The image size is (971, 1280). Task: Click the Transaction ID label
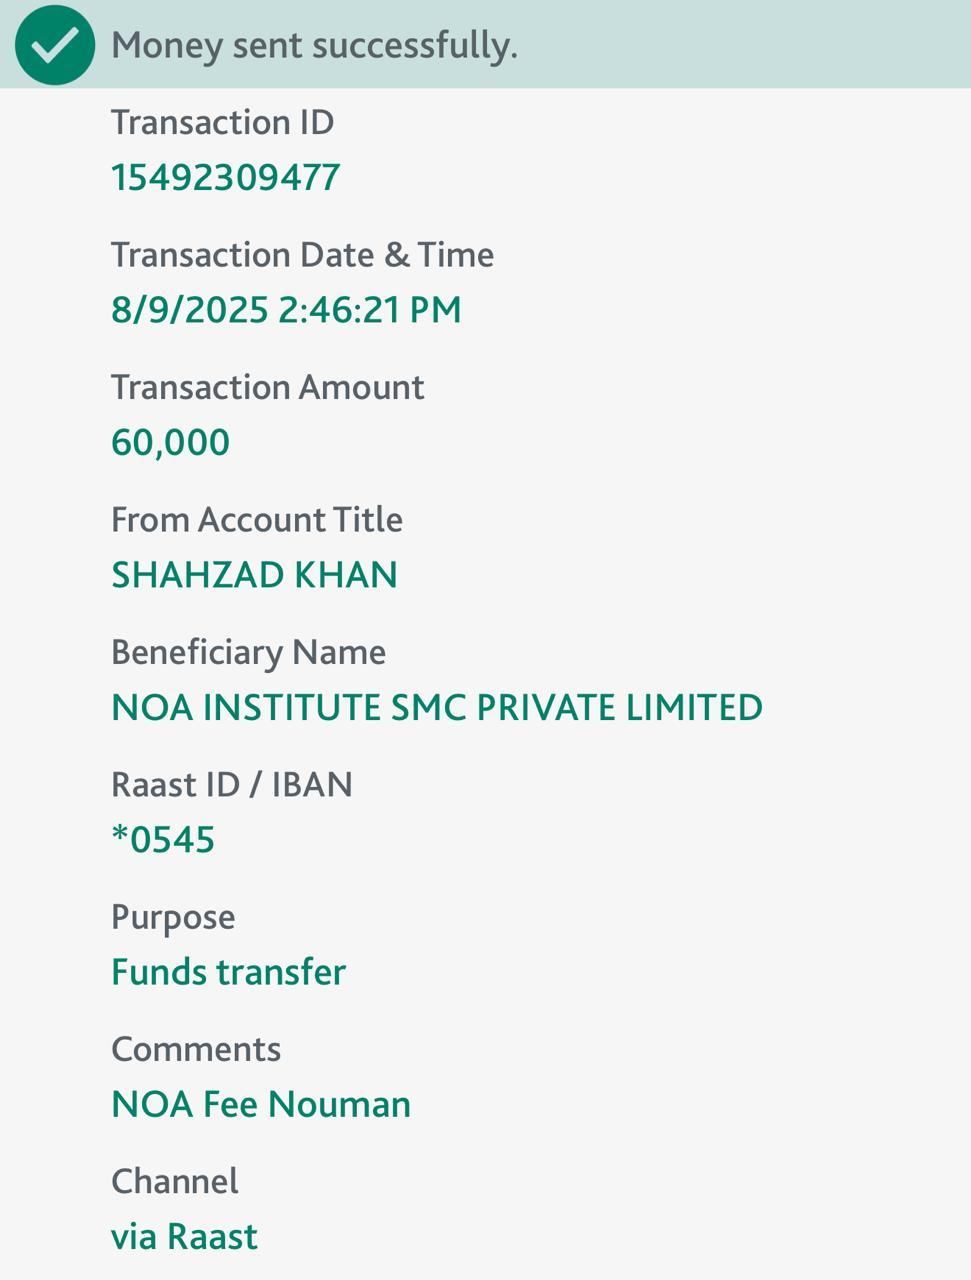pyautogui.click(x=222, y=122)
